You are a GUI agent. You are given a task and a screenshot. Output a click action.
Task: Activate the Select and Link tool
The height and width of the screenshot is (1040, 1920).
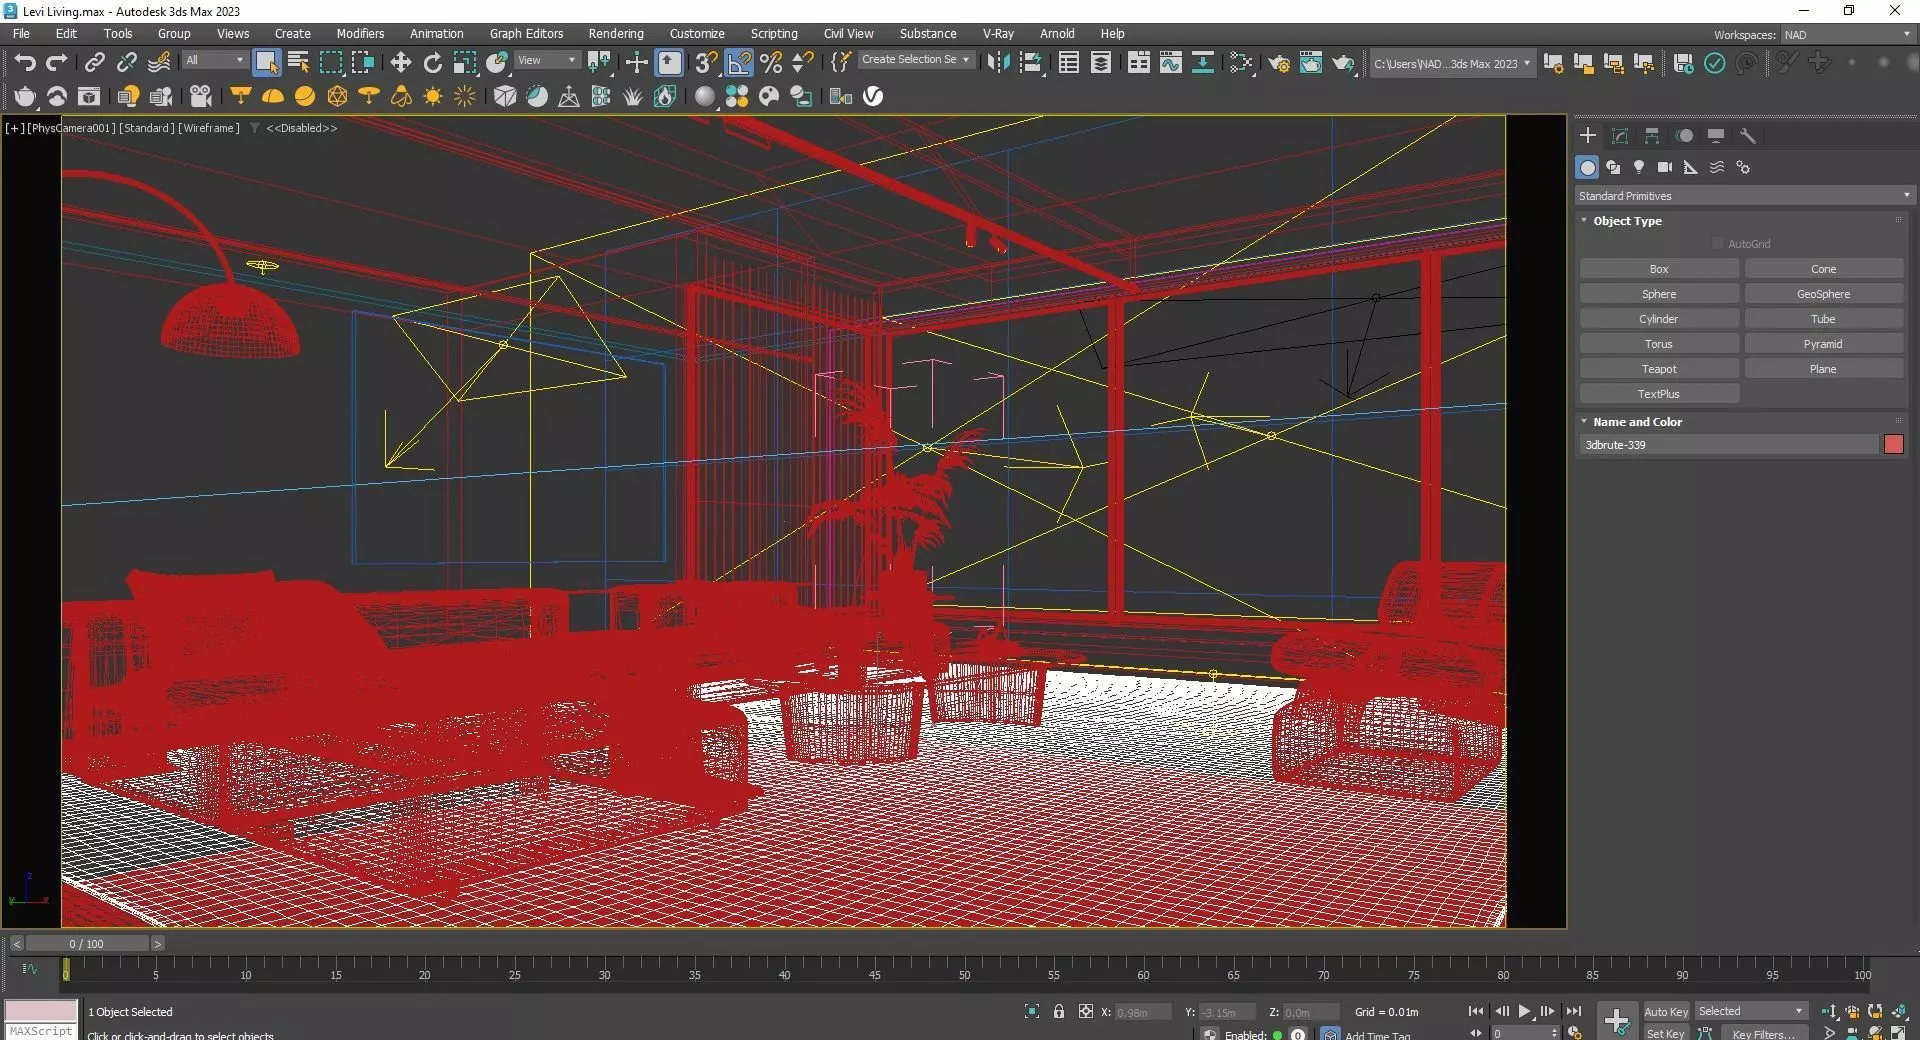pos(94,63)
